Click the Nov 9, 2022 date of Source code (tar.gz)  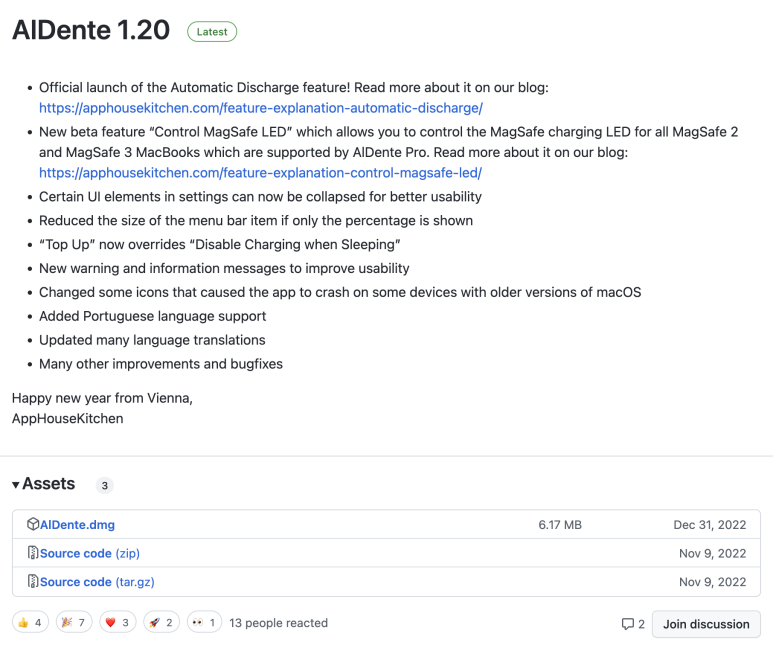pyautogui.click(x=713, y=582)
